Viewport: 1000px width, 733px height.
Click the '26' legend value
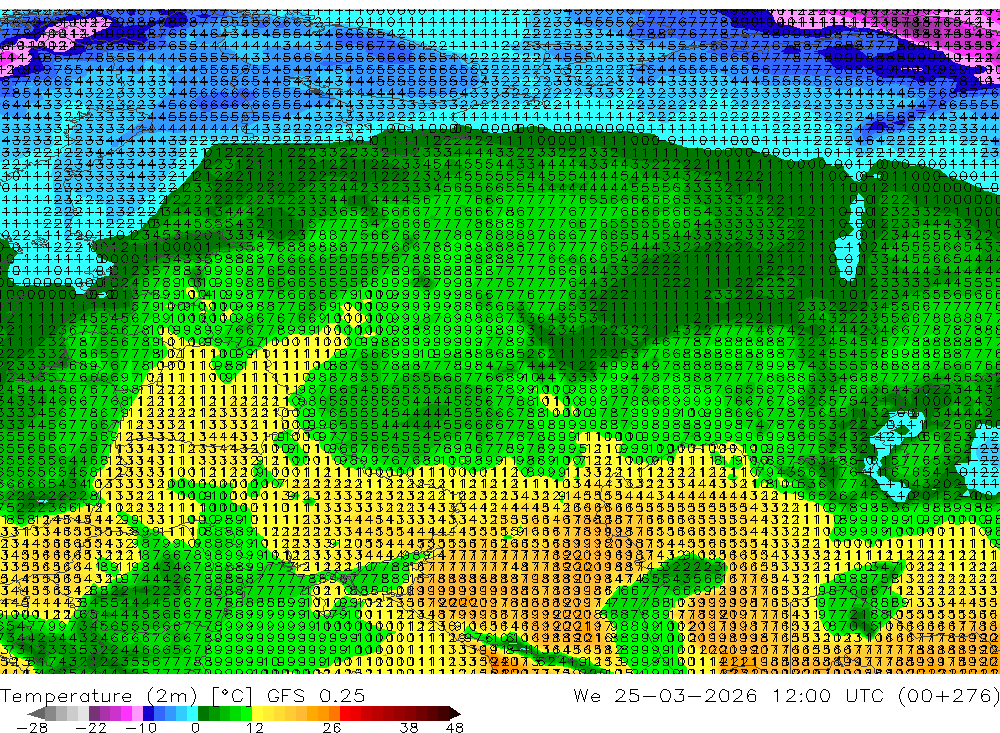[x=332, y=727]
